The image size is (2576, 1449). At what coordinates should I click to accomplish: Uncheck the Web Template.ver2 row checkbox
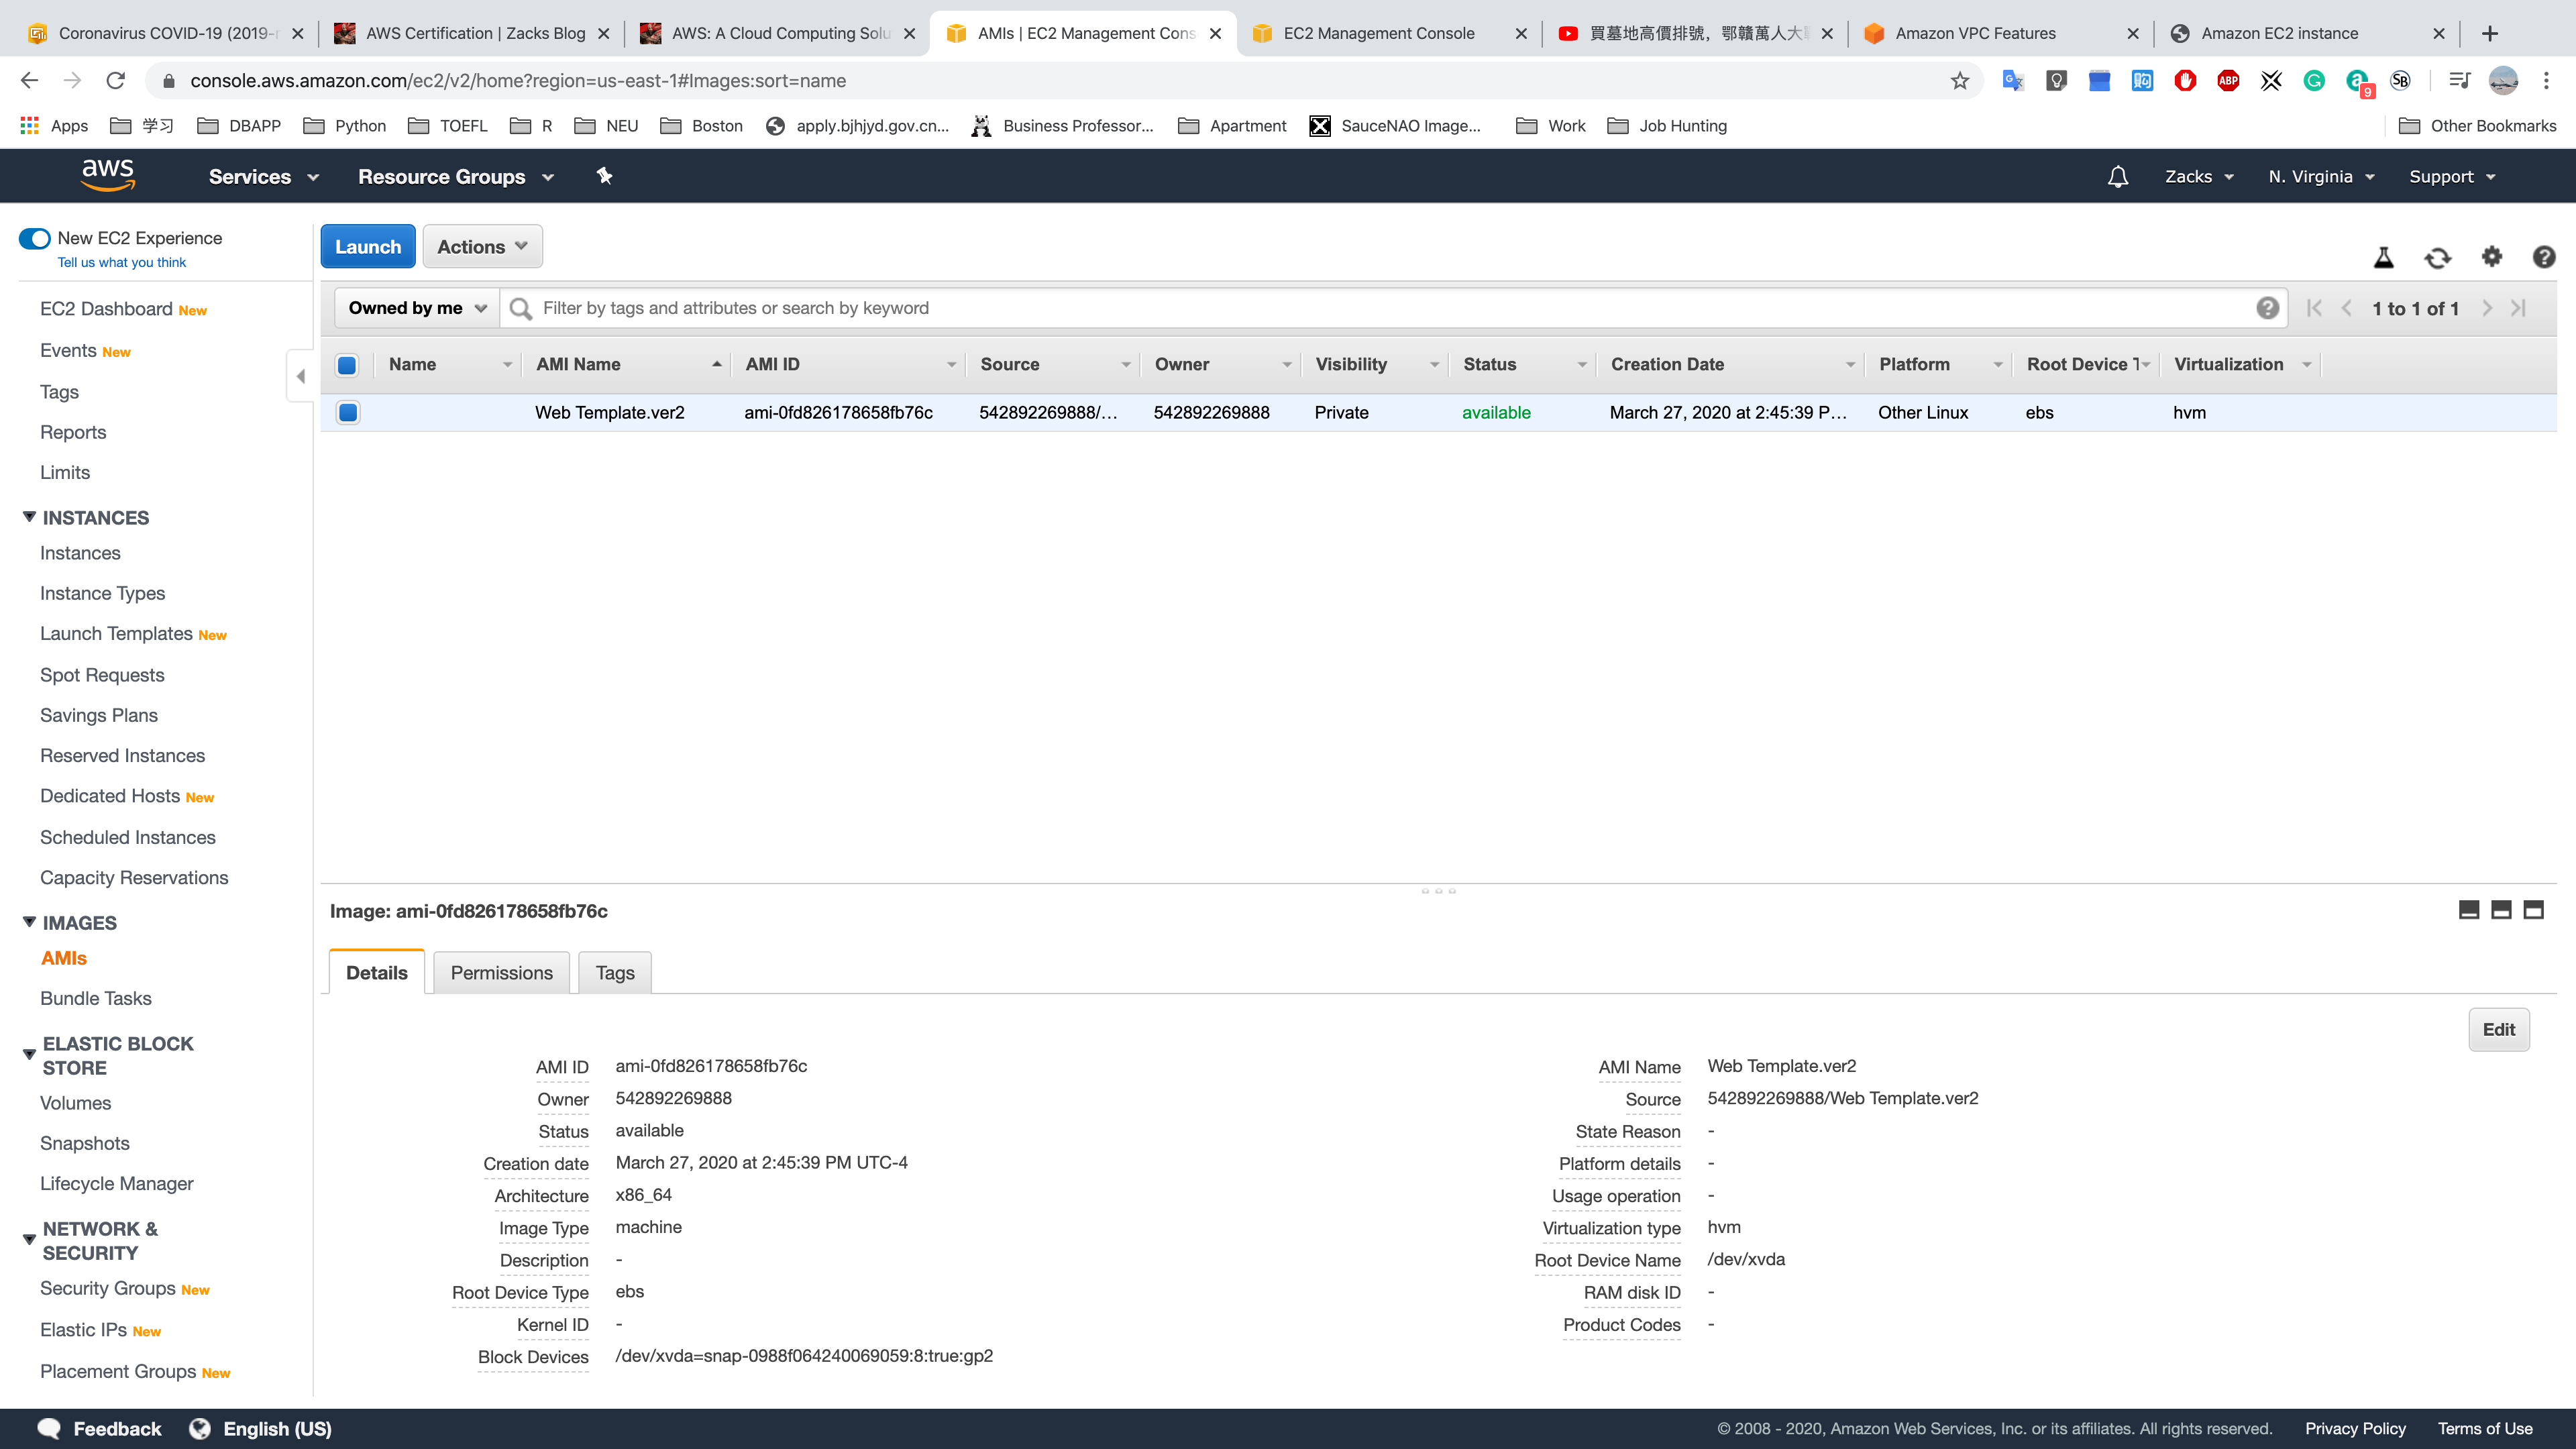point(348,412)
